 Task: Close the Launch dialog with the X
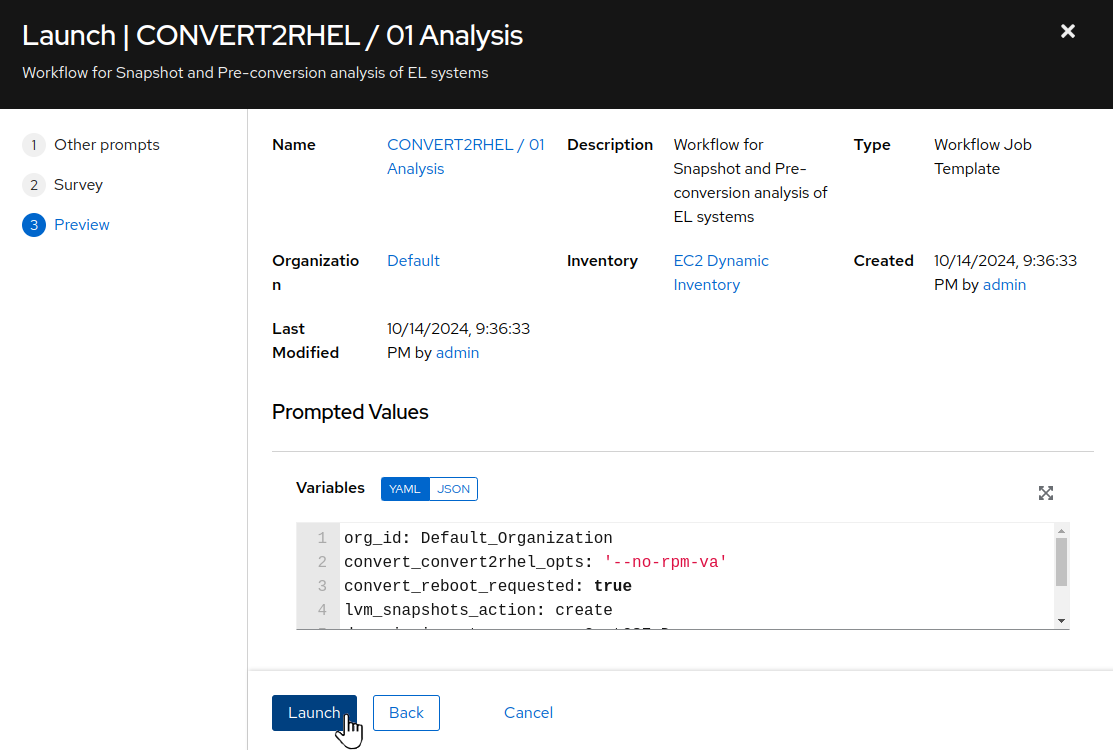(1068, 31)
